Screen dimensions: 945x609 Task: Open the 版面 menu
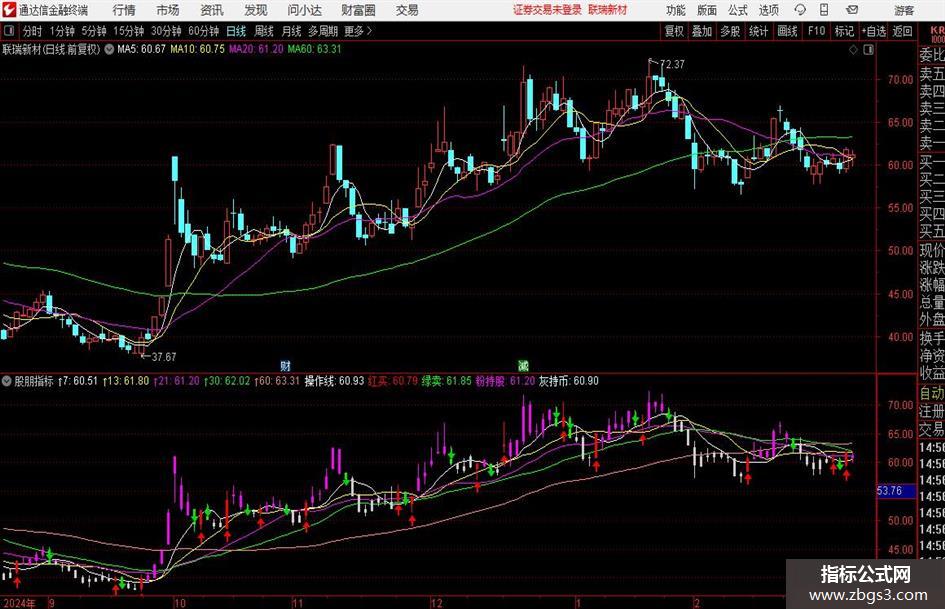(x=706, y=10)
